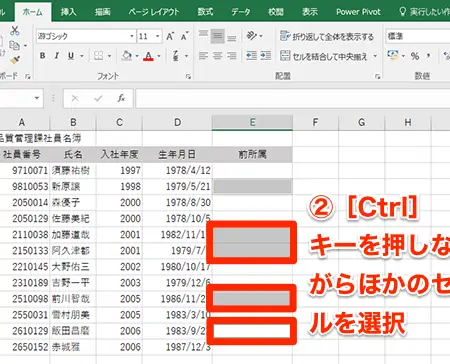Click the formula bar input field
Image resolution: width=450 pixels, height=364 pixels.
(293, 98)
